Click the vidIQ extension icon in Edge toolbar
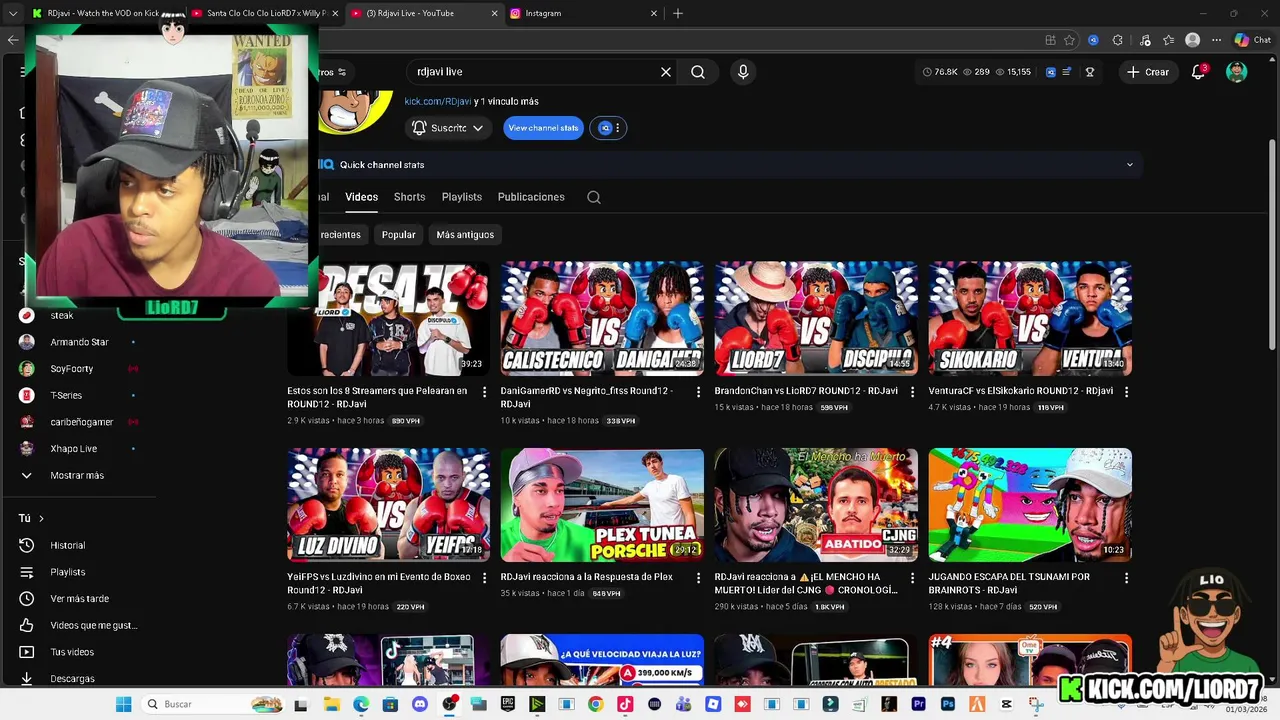The width and height of the screenshot is (1280, 720). (x=1093, y=40)
